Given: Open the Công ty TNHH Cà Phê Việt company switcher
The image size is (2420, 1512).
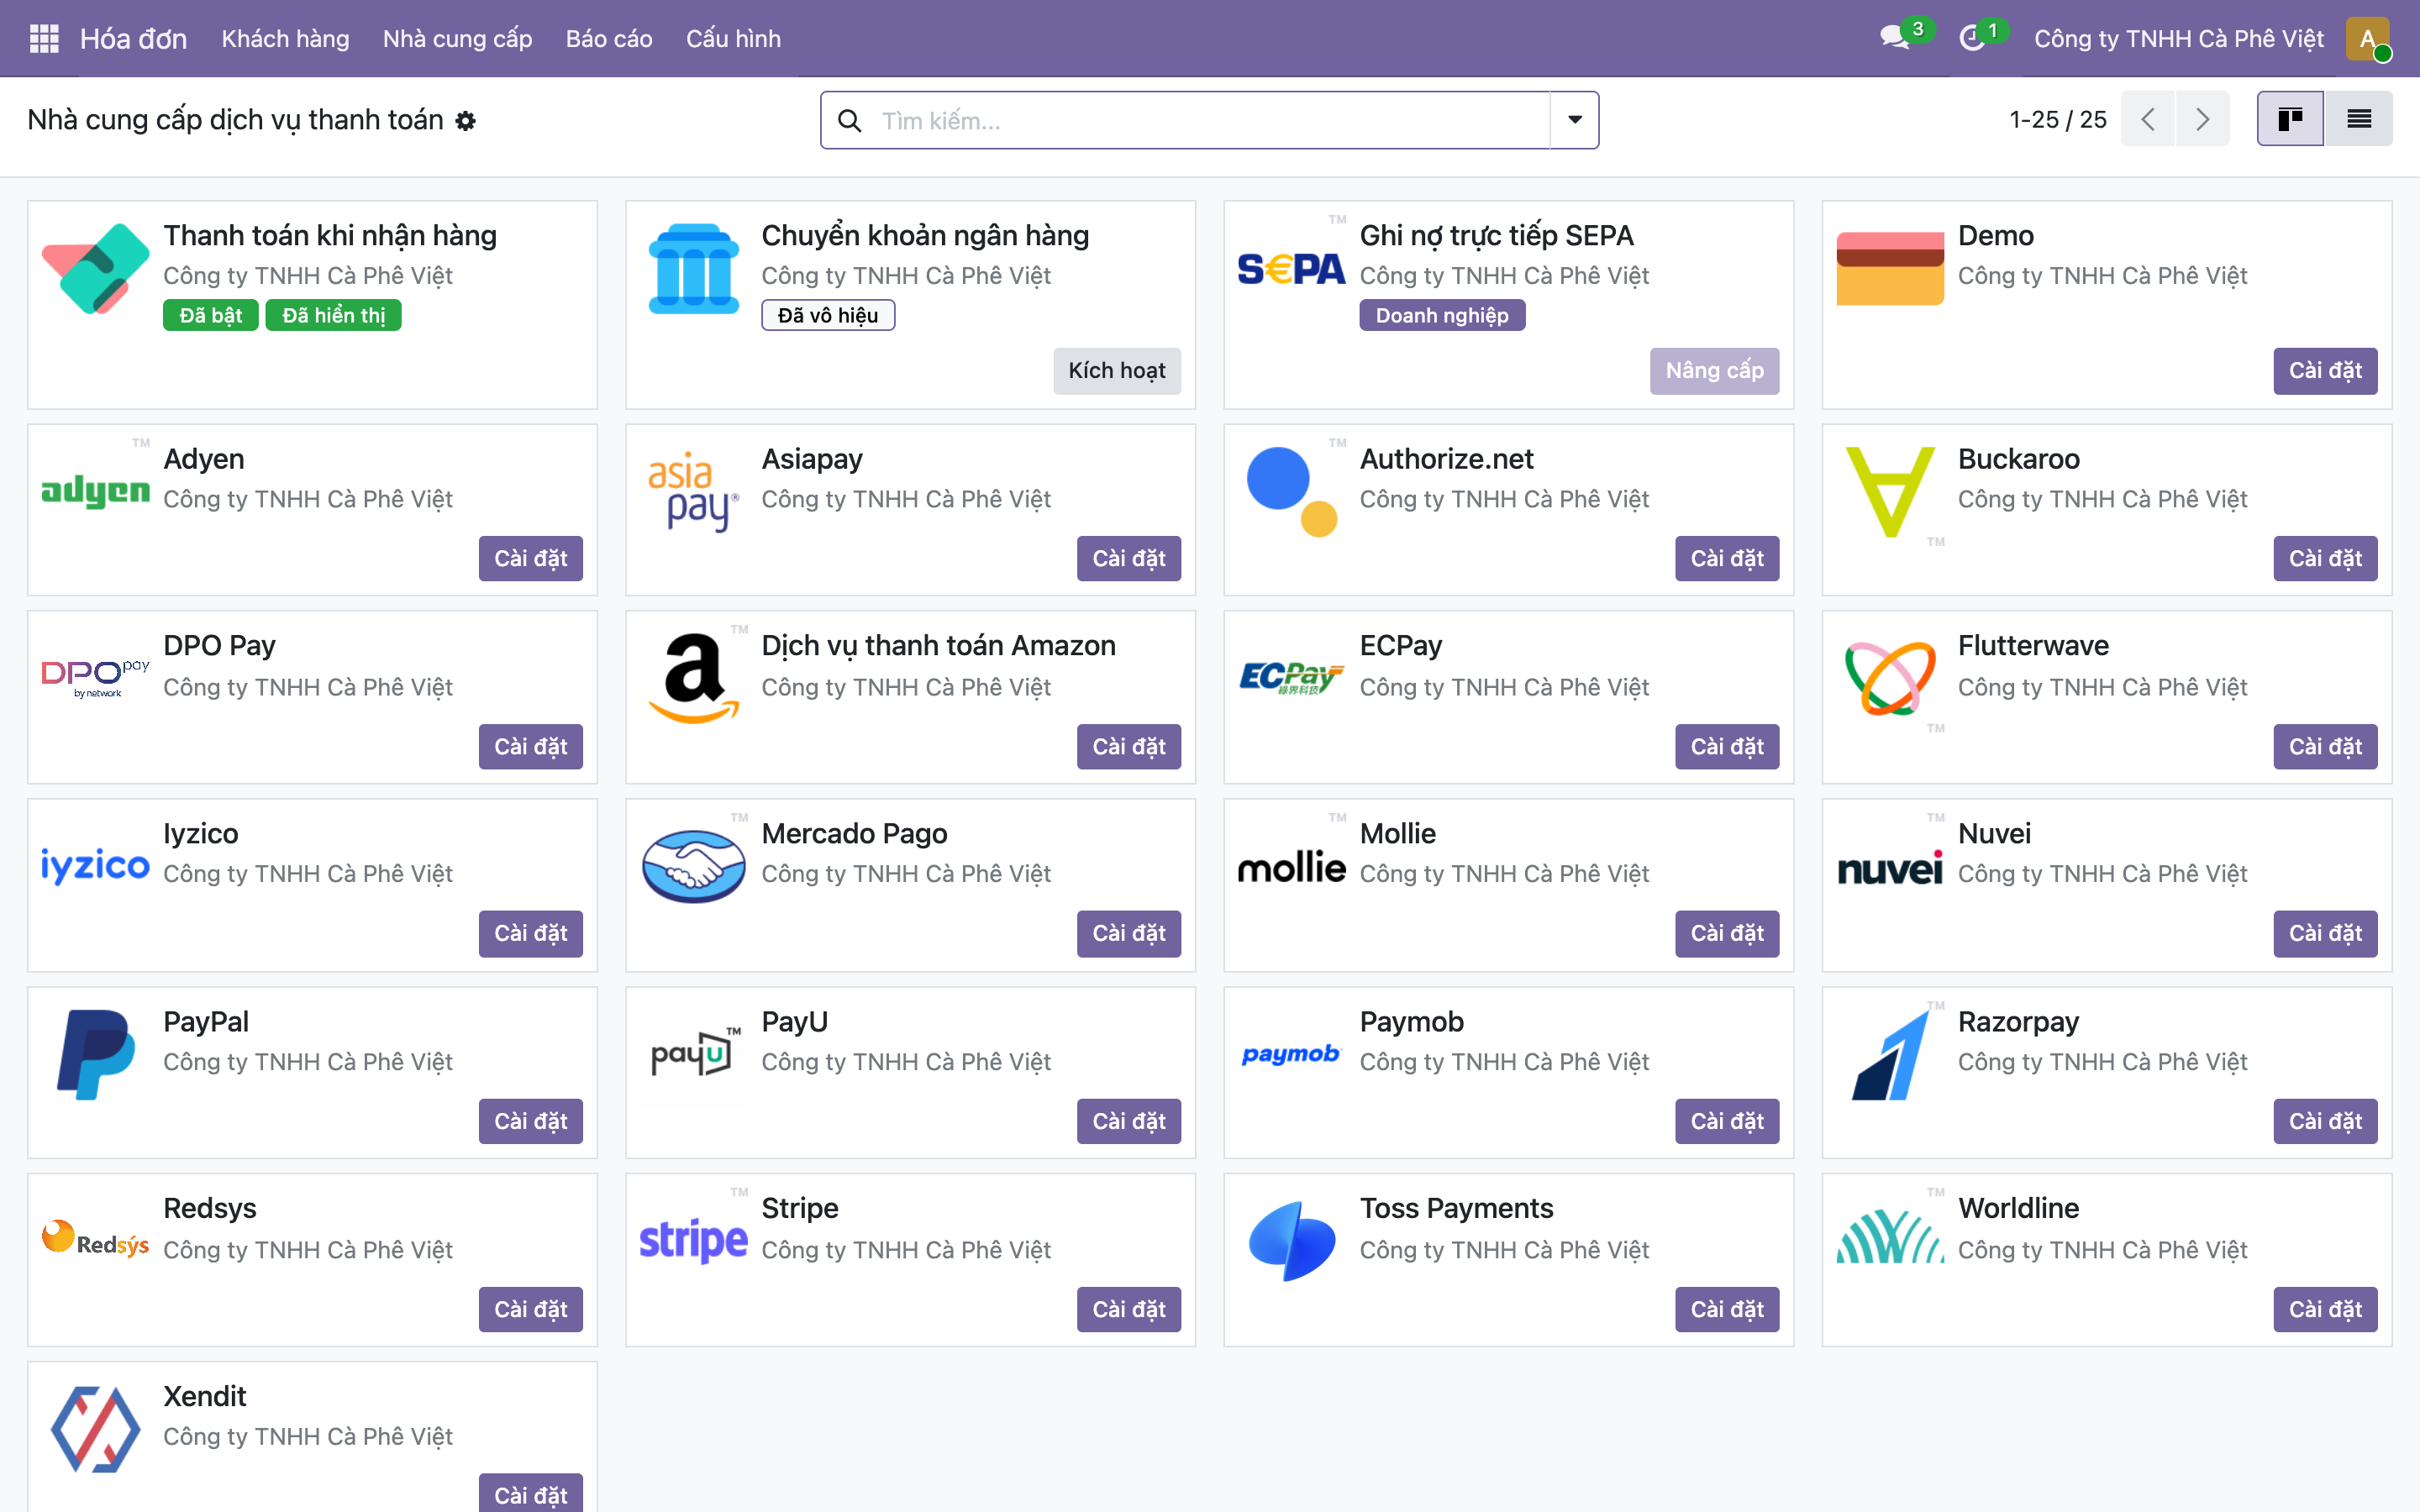Looking at the screenshot, I should (2178, 38).
